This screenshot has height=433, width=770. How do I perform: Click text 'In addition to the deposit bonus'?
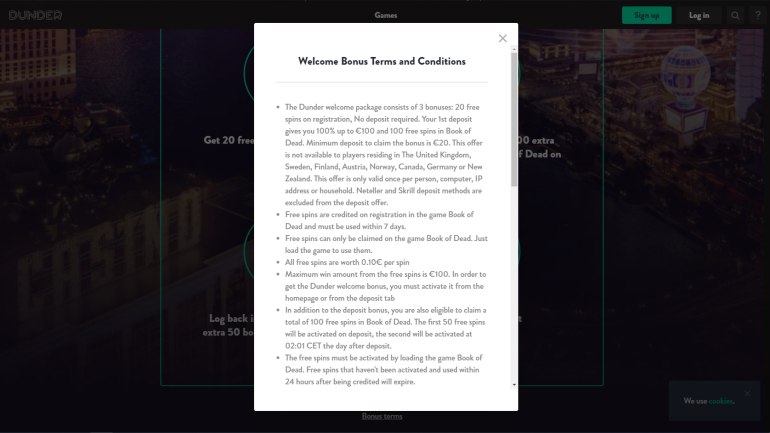point(336,310)
